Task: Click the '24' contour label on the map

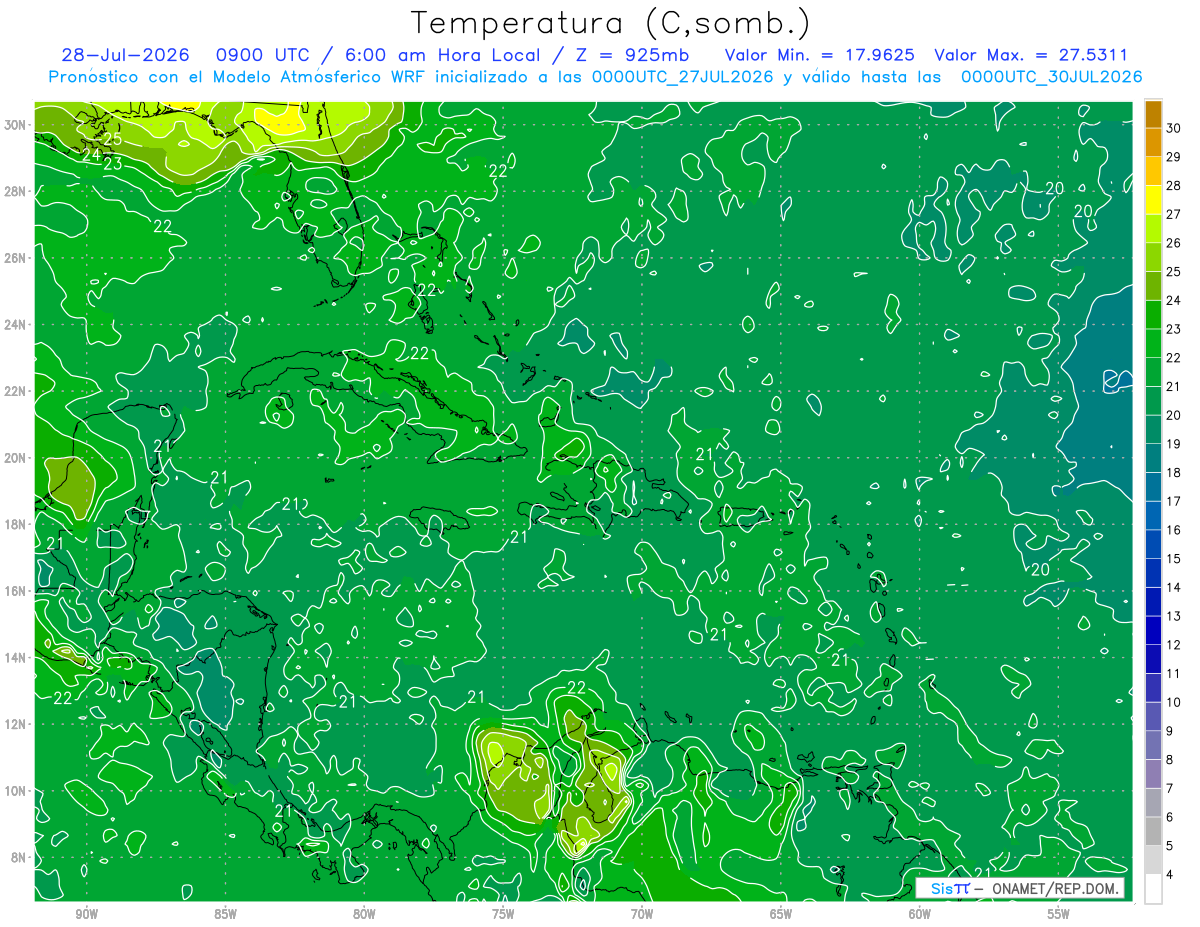Action: [91, 156]
